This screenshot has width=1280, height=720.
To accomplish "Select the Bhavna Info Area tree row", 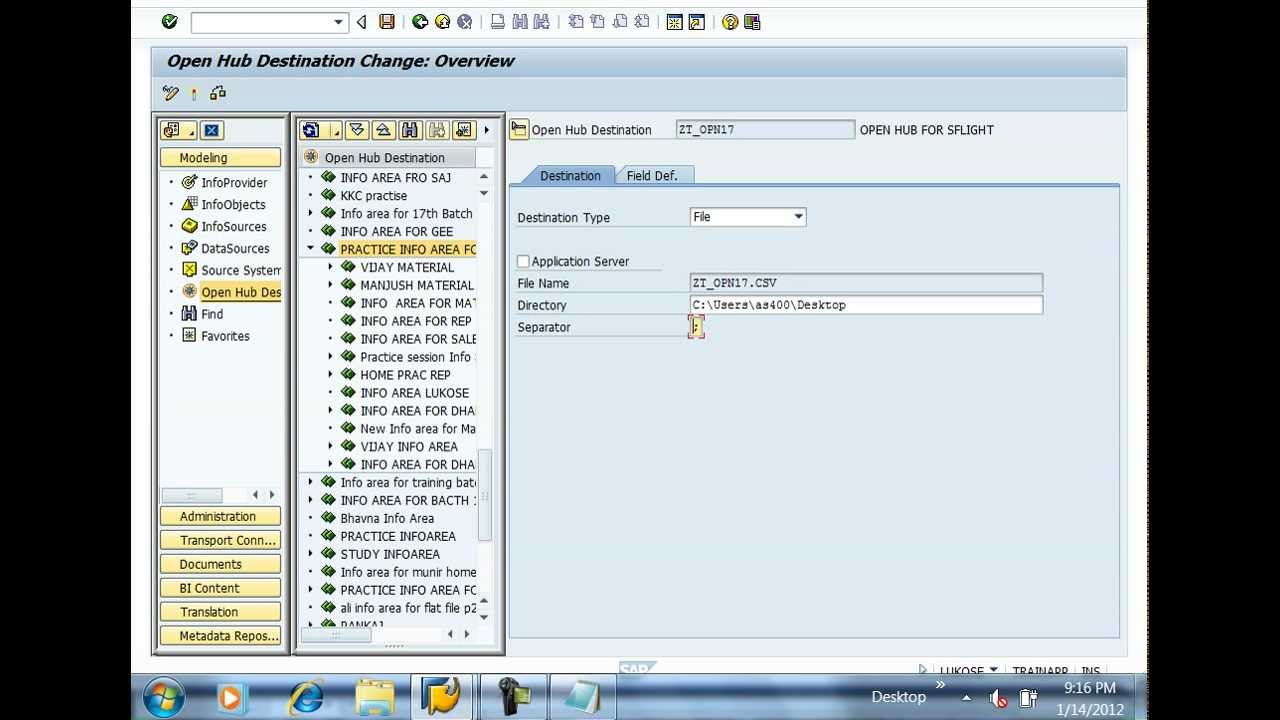I will point(387,518).
